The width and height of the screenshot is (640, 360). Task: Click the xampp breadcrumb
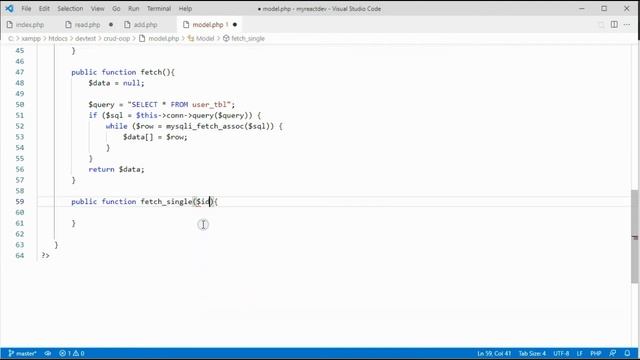pos(31,38)
